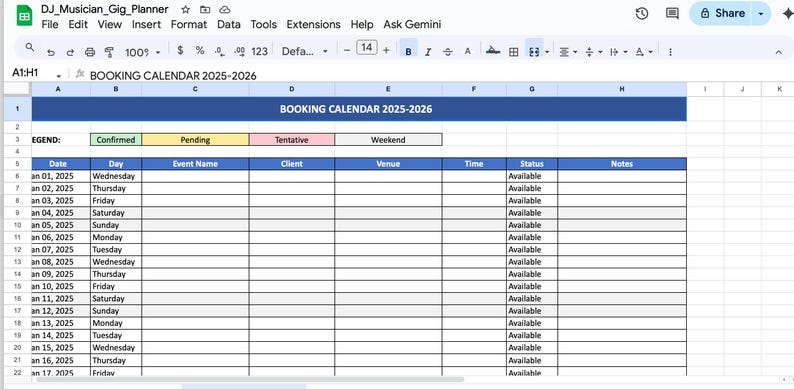Format as percent
Screen dimensions: 794x389
point(200,51)
